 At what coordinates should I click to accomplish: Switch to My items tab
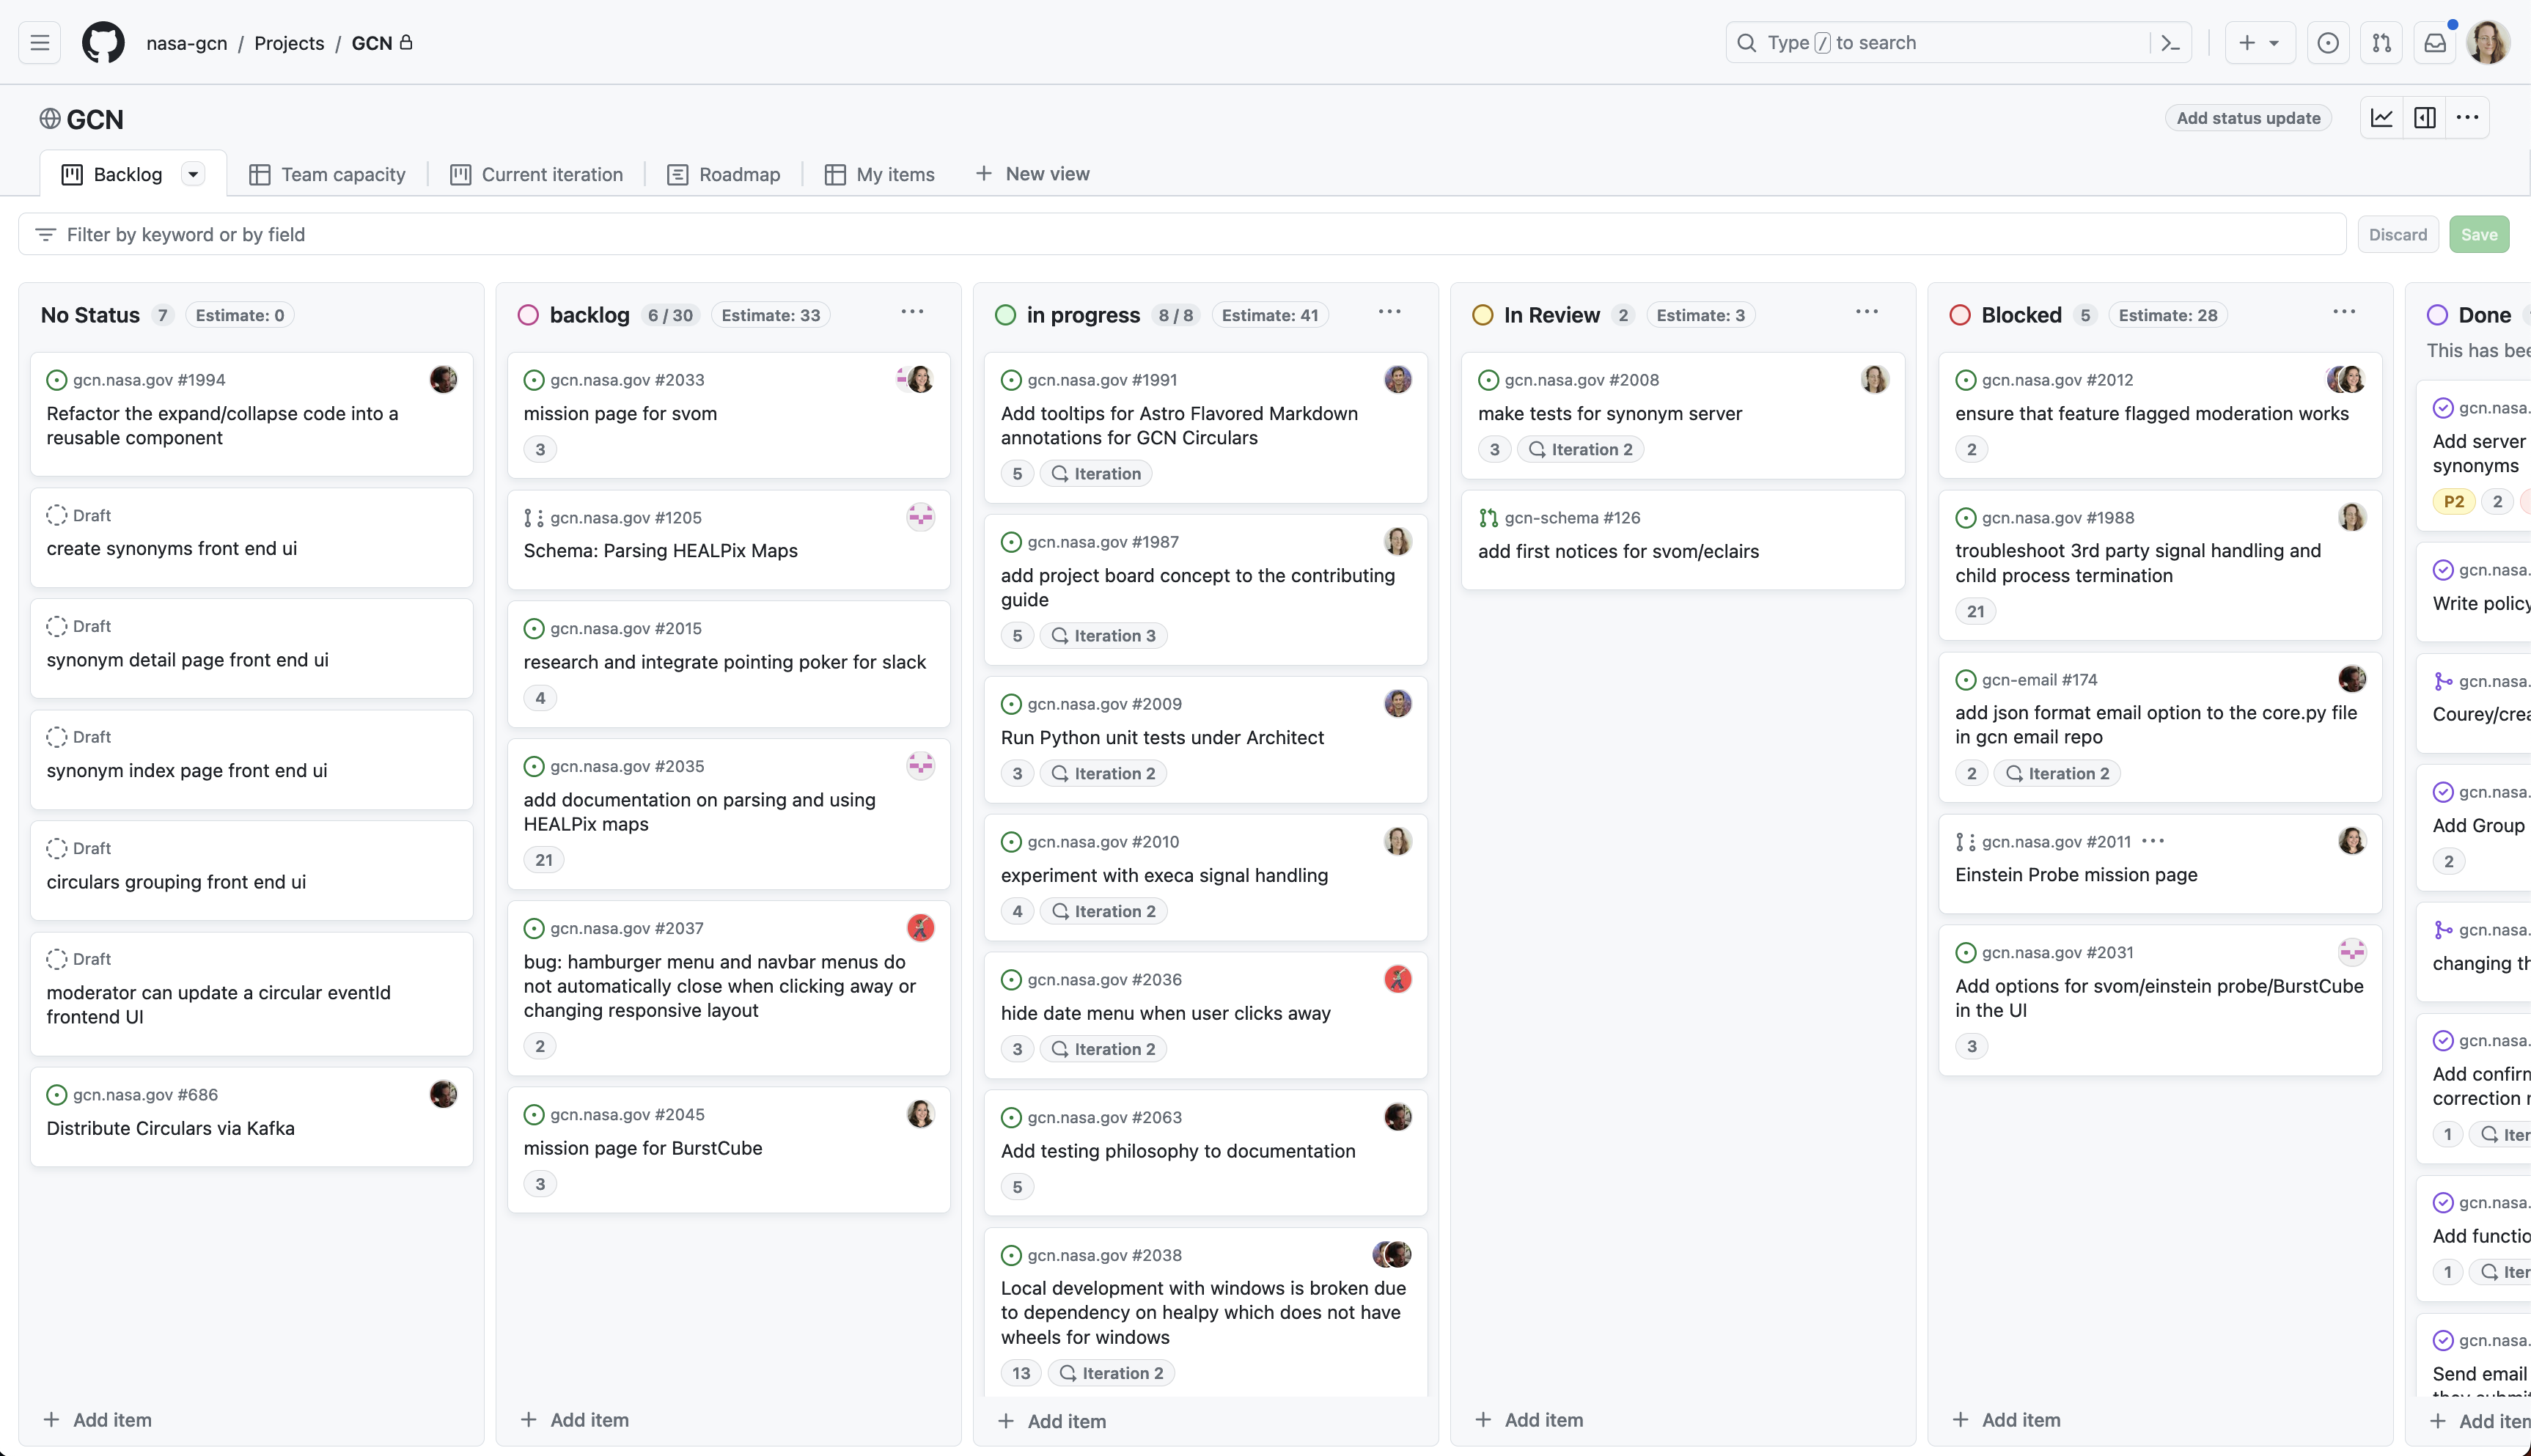click(x=880, y=175)
